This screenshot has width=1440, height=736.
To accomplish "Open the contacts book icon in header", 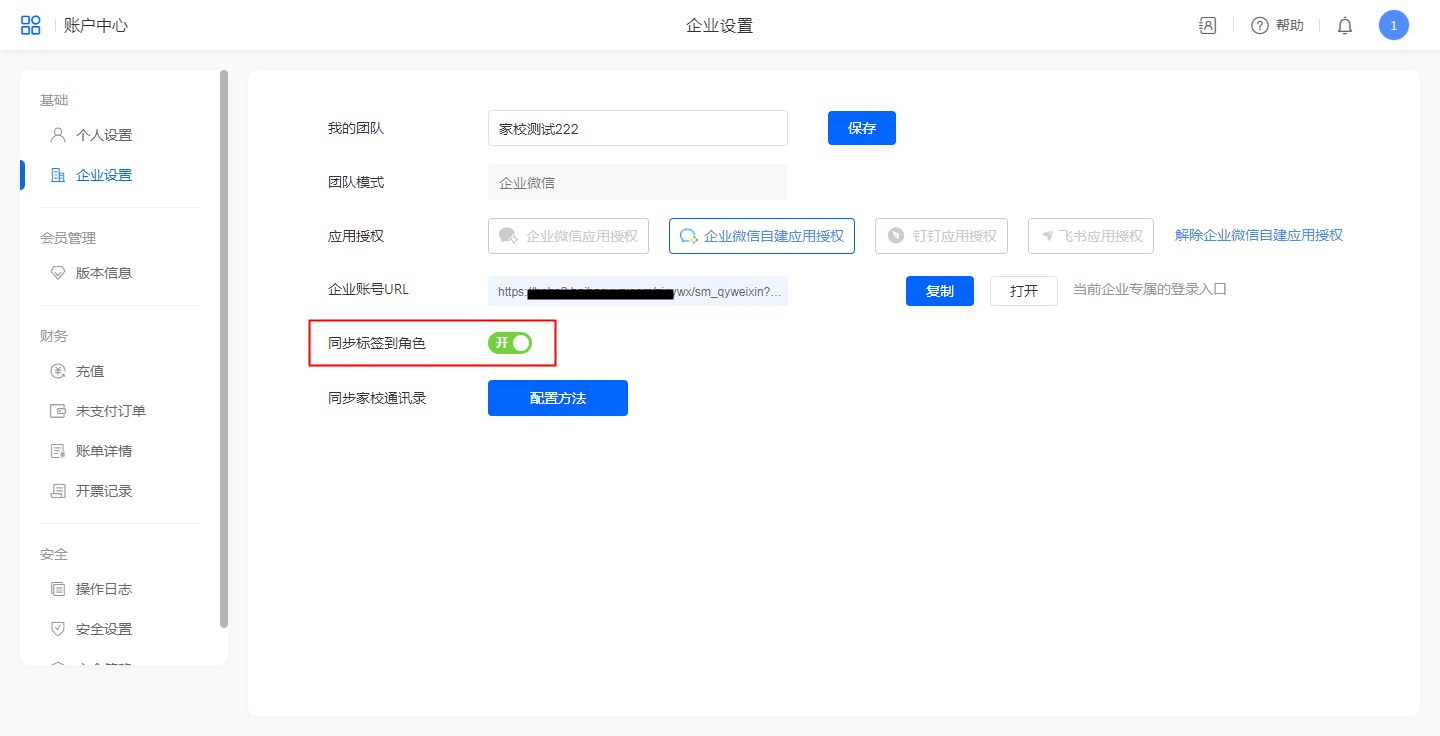I will 1207,26.
